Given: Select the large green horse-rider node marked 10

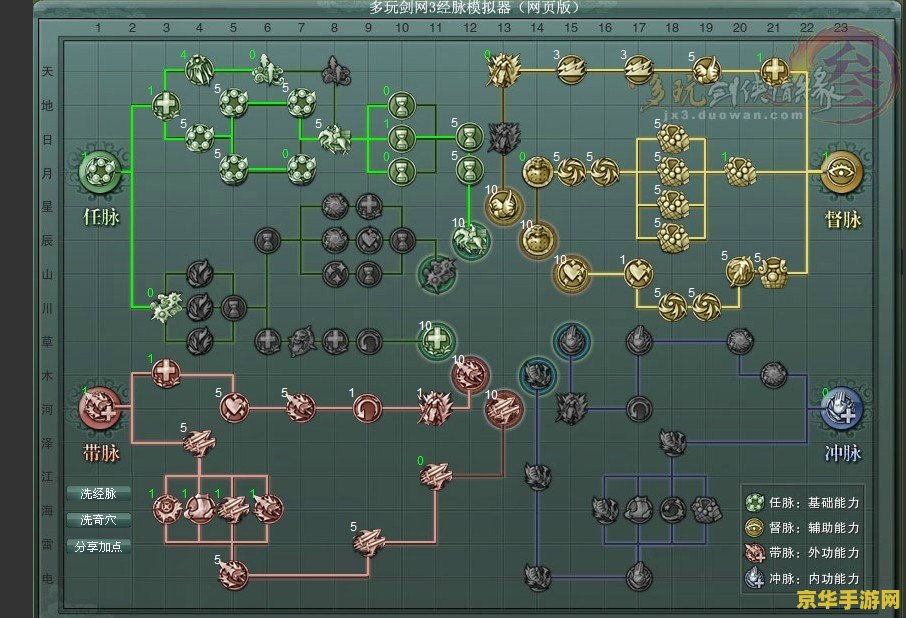Looking at the screenshot, I should coord(470,239).
